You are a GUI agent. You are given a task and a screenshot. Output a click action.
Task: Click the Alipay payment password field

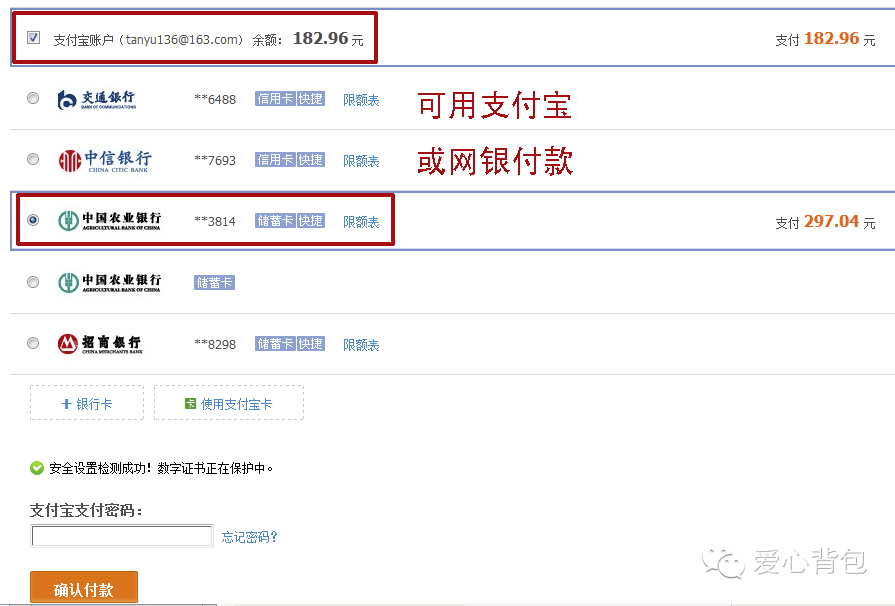pyautogui.click(x=122, y=536)
